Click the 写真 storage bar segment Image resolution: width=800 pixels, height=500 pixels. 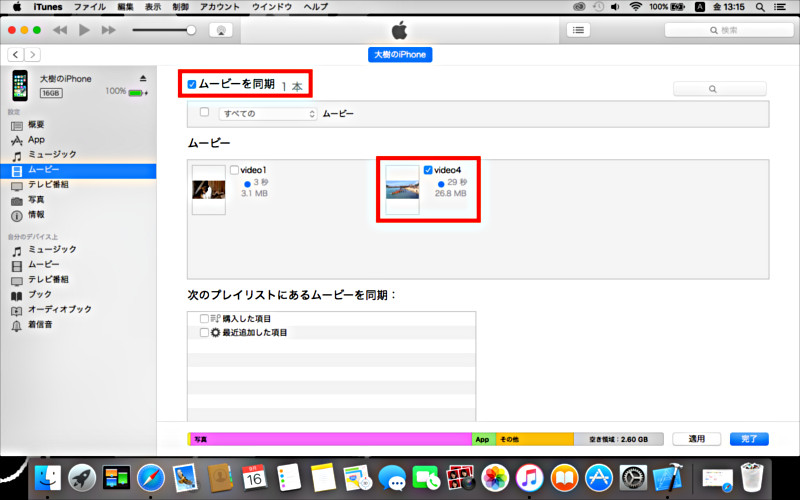pos(331,439)
